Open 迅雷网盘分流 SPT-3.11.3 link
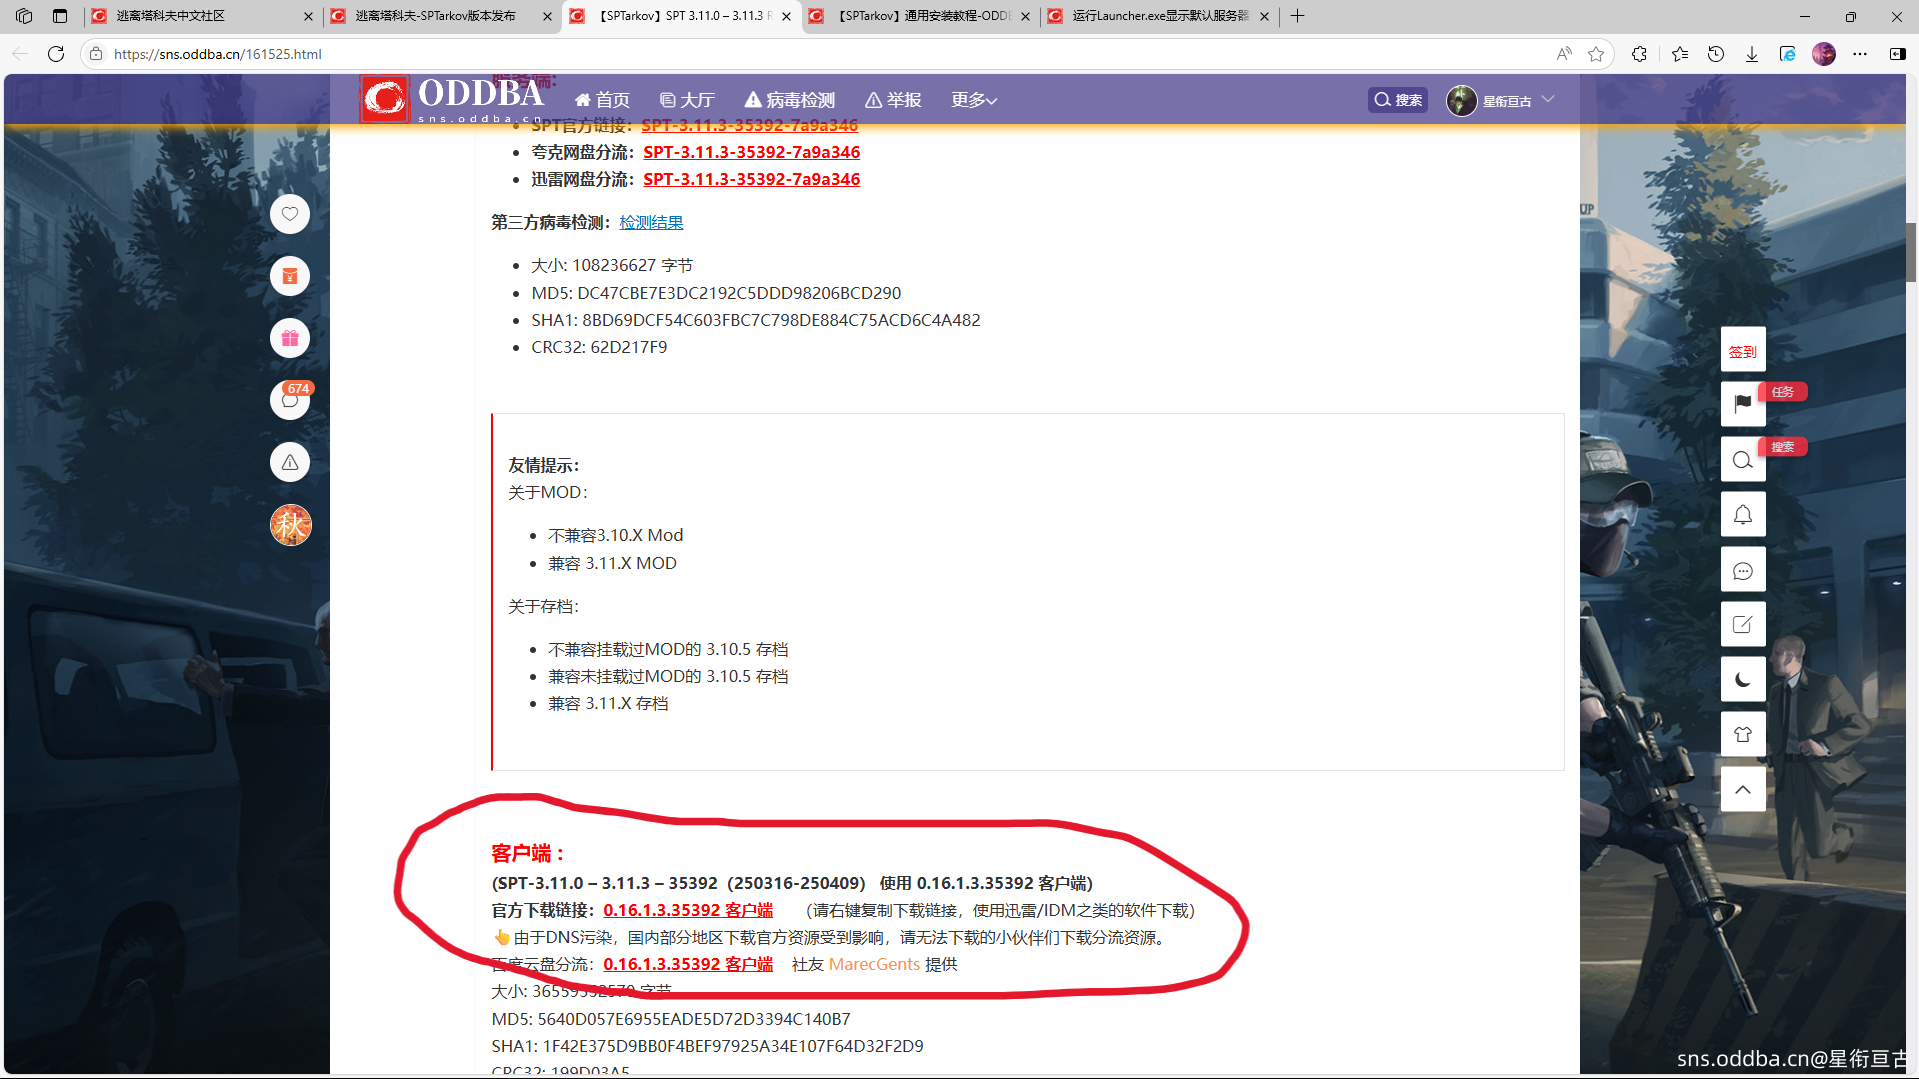Image resolution: width=1919 pixels, height=1079 pixels. click(x=751, y=179)
